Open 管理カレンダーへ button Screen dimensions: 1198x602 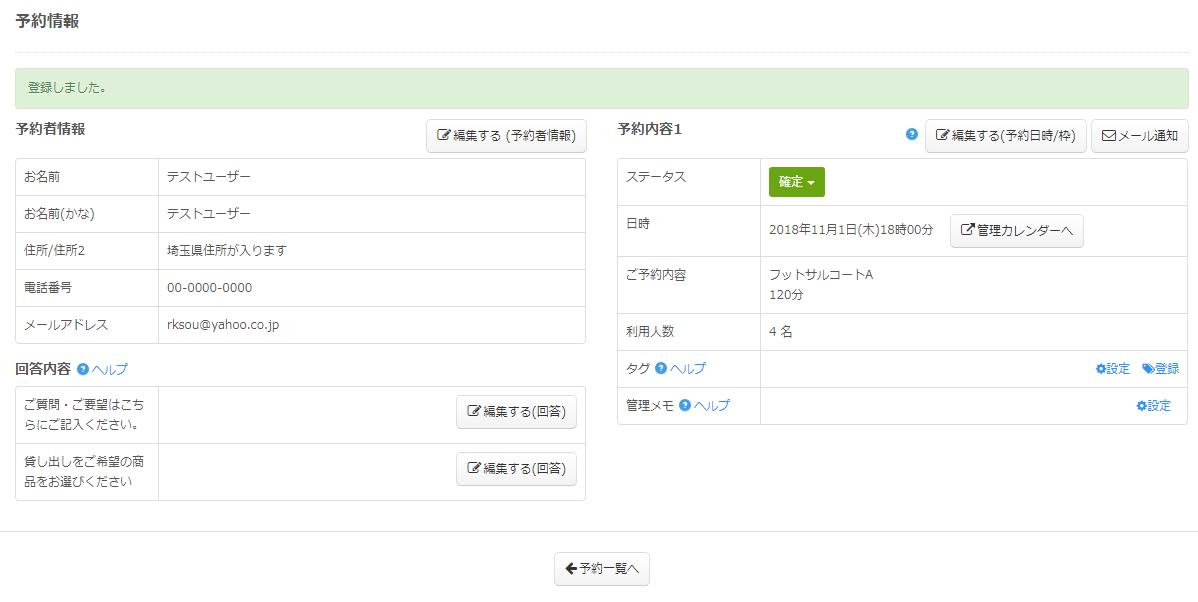click(x=1016, y=230)
